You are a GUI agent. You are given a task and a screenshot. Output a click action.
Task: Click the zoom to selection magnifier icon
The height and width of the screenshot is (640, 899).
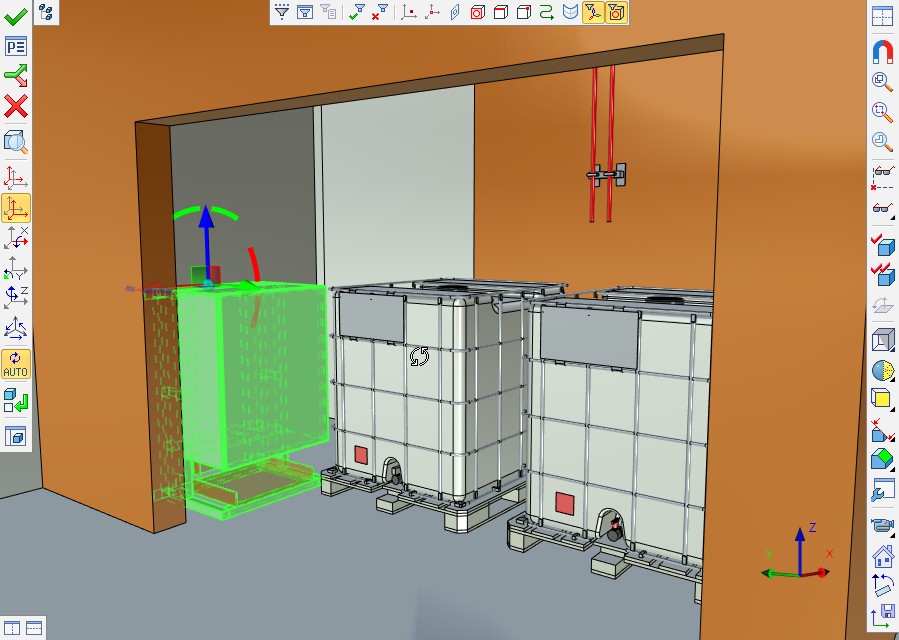pos(883,112)
